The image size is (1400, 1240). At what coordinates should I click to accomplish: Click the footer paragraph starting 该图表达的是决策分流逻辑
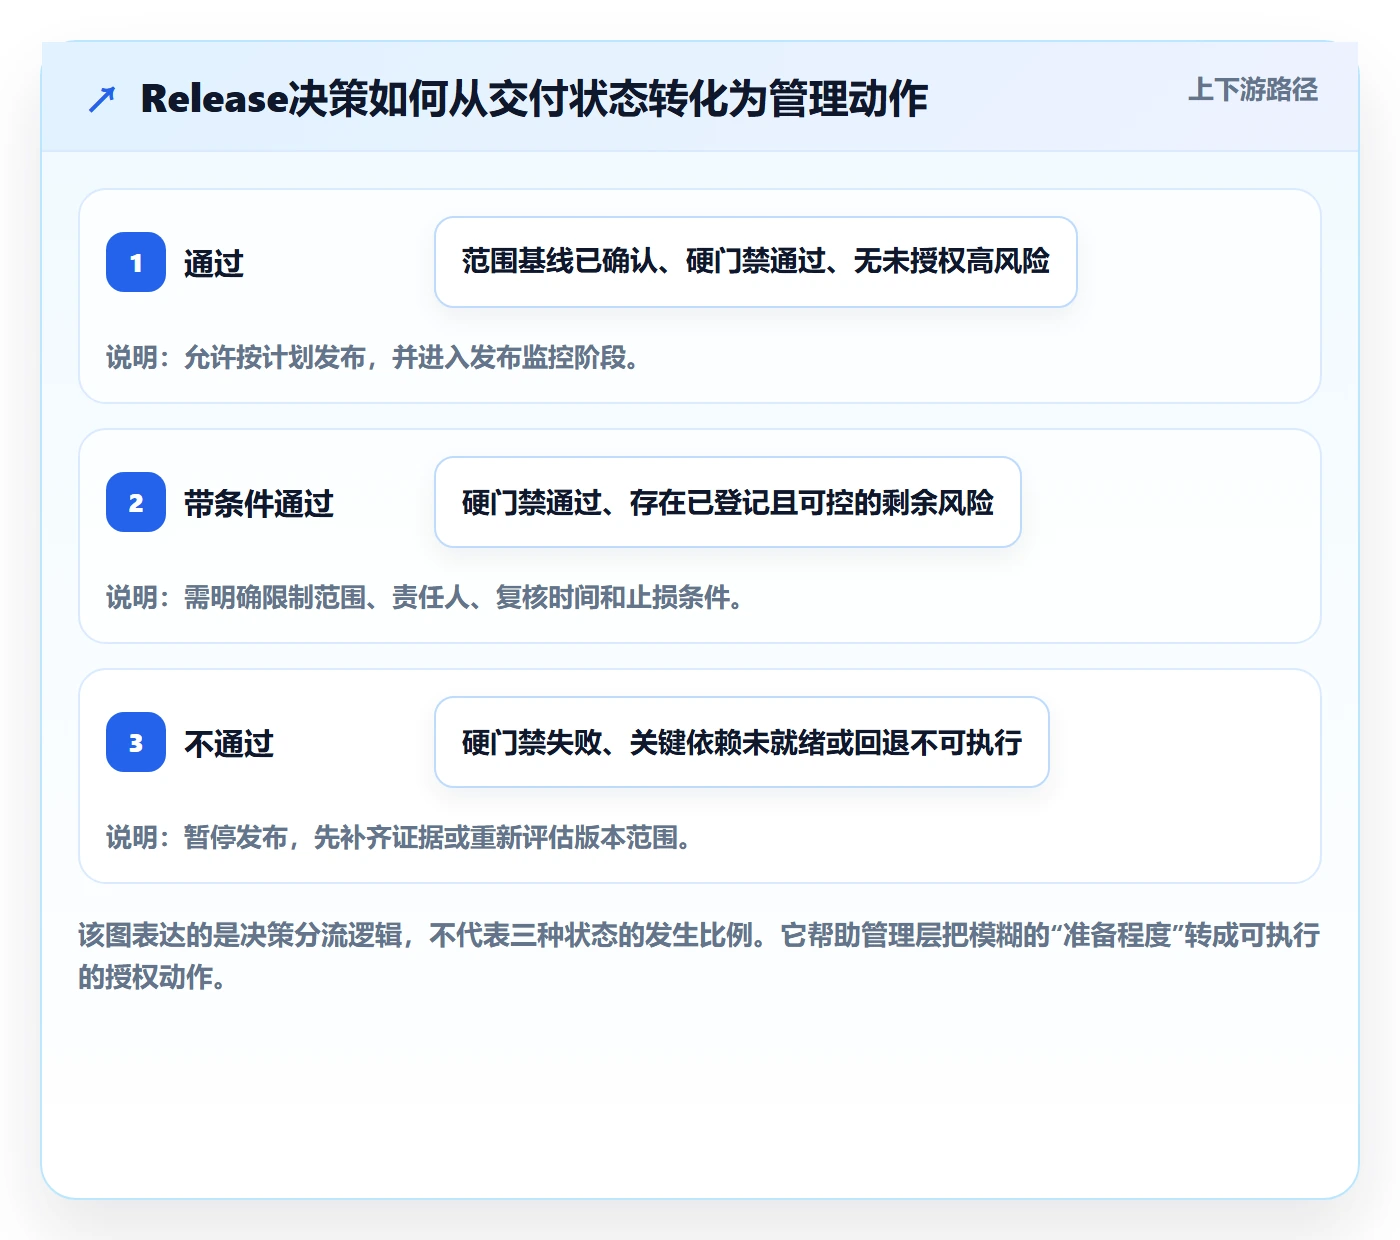699,956
